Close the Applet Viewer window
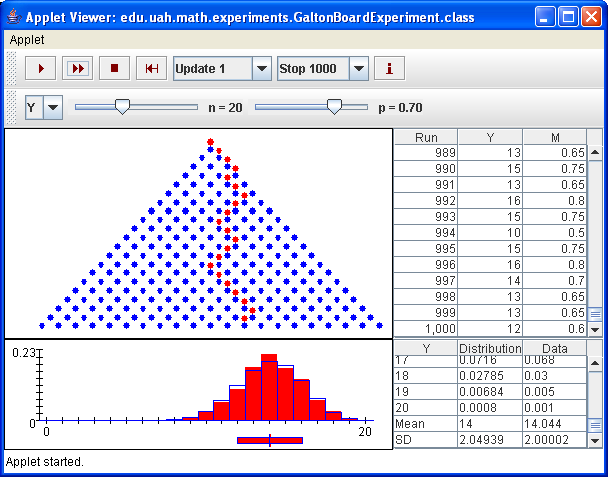Viewport: 608px width, 477px height. tap(591, 17)
